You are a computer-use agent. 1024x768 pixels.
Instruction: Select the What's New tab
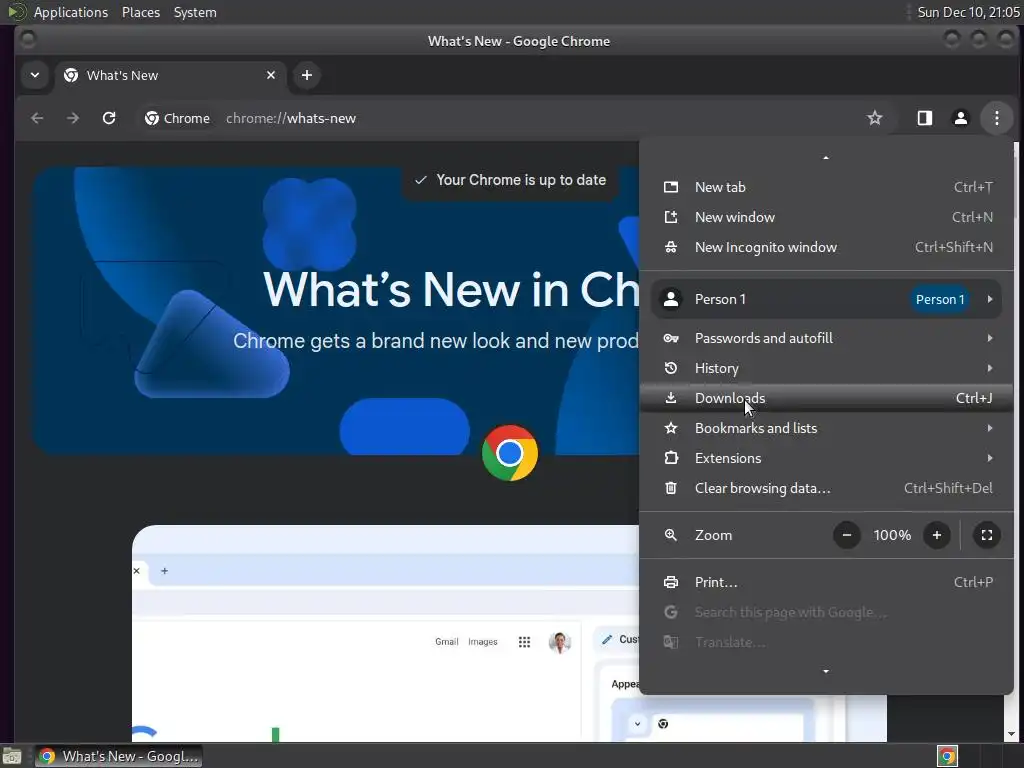tap(170, 75)
